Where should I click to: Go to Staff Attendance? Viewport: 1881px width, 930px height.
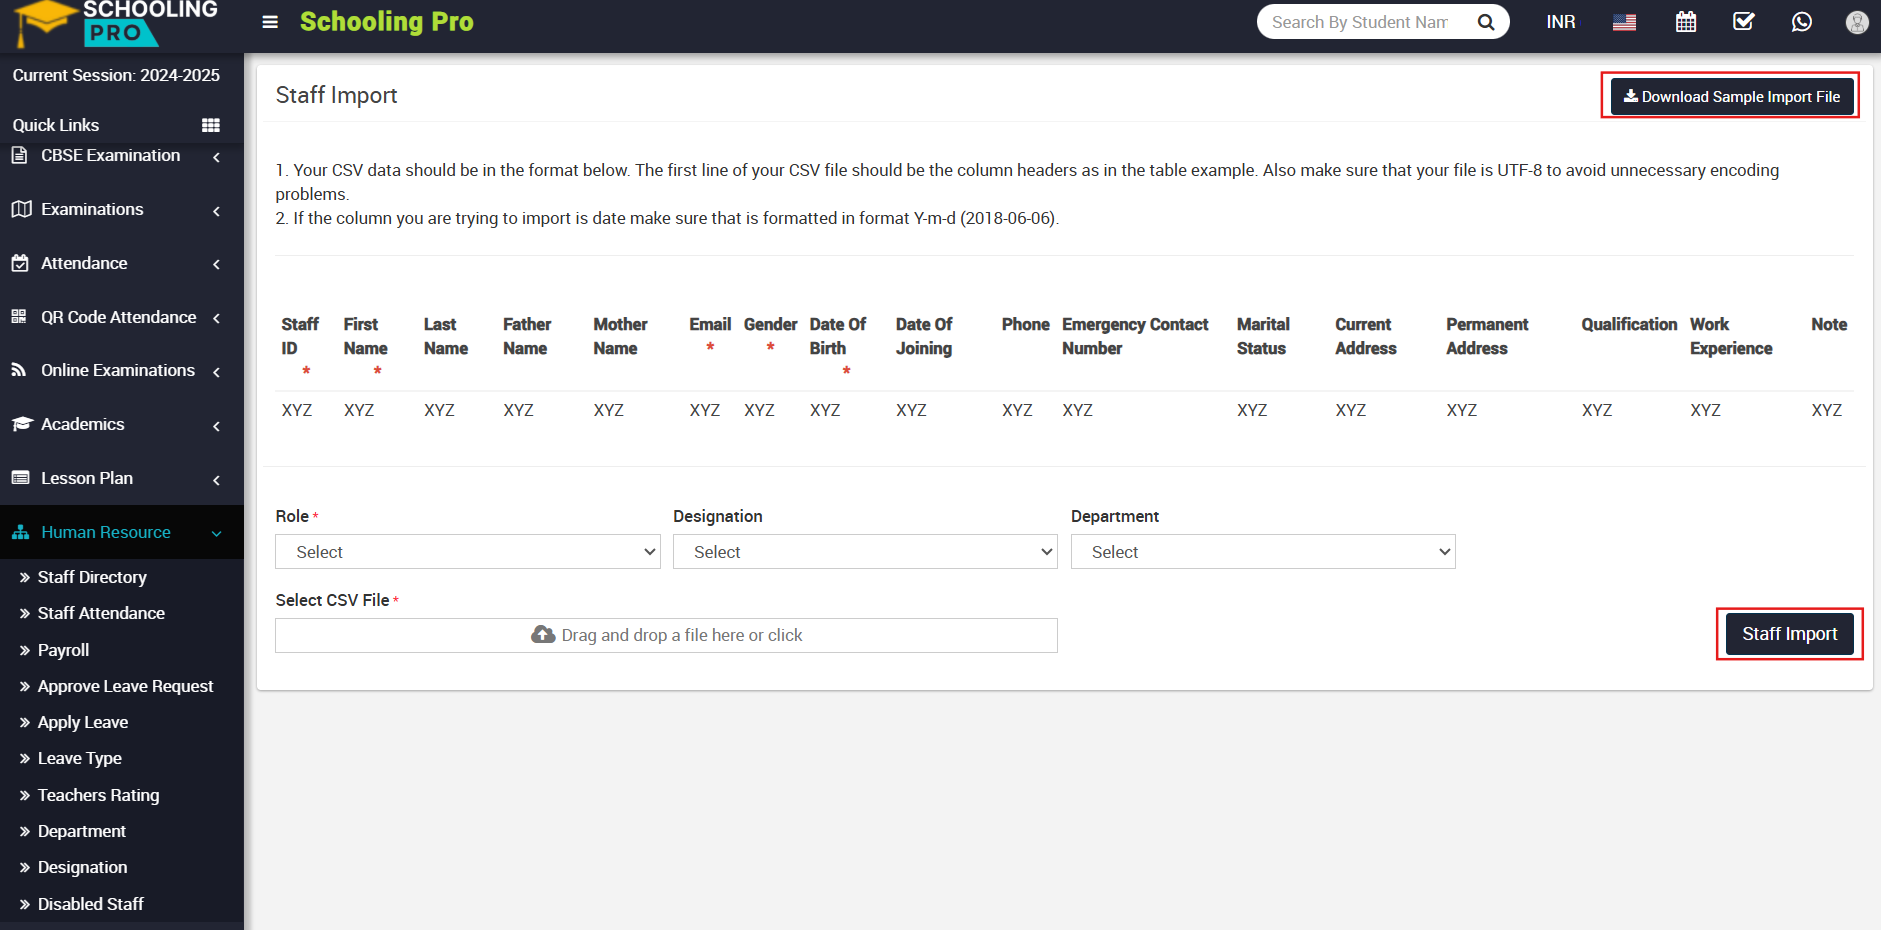(x=101, y=613)
